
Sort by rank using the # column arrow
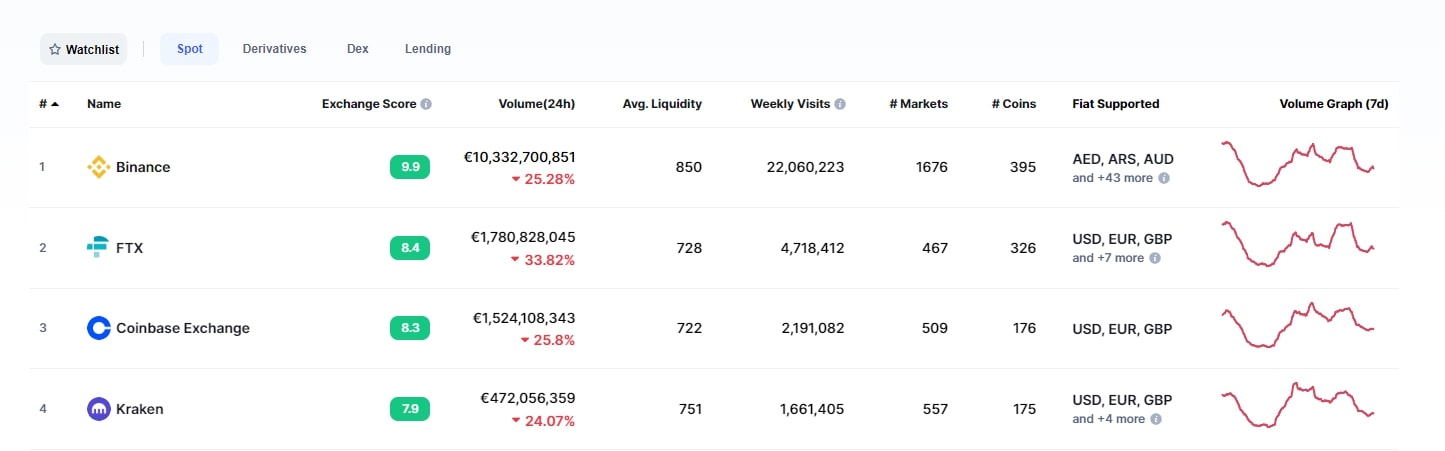click(x=49, y=104)
